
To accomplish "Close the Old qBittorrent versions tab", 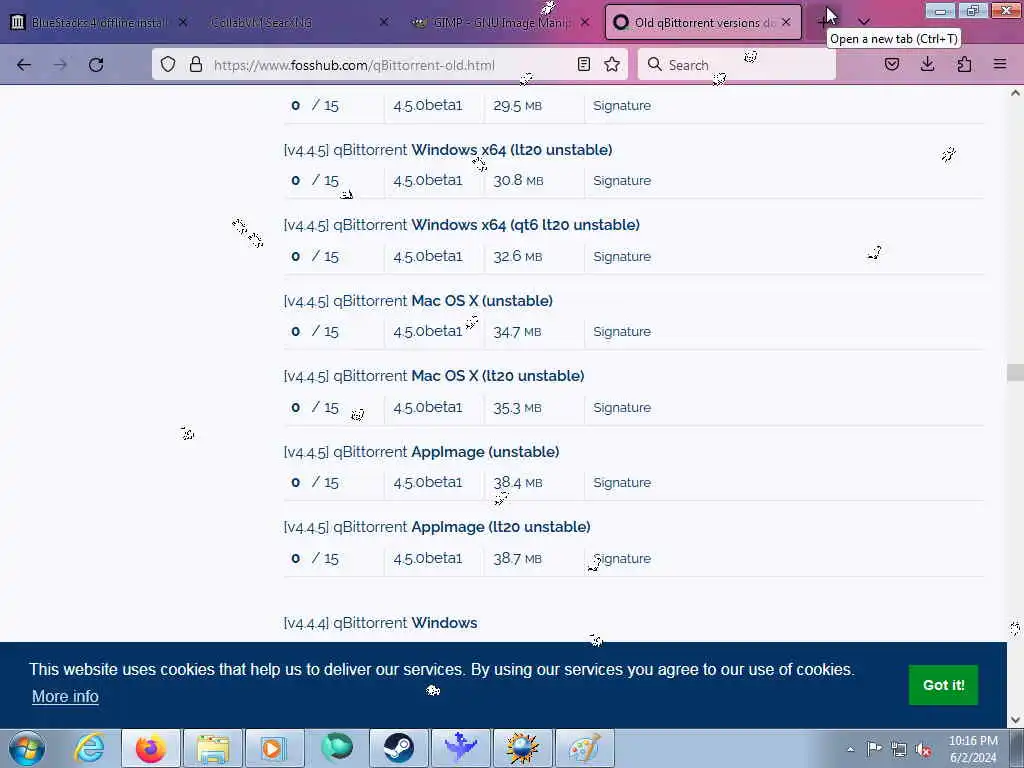I will tap(786, 22).
